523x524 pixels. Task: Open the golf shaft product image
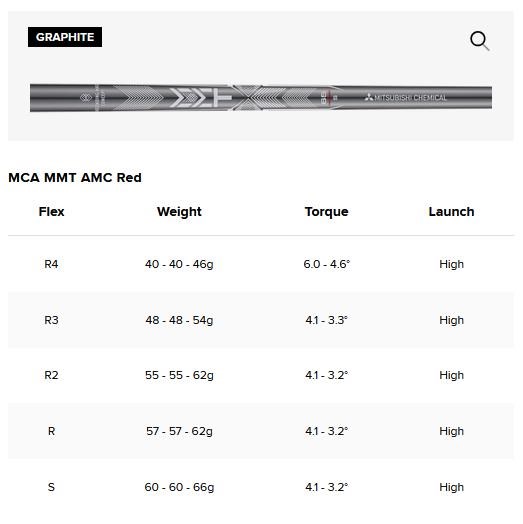[x=261, y=97]
